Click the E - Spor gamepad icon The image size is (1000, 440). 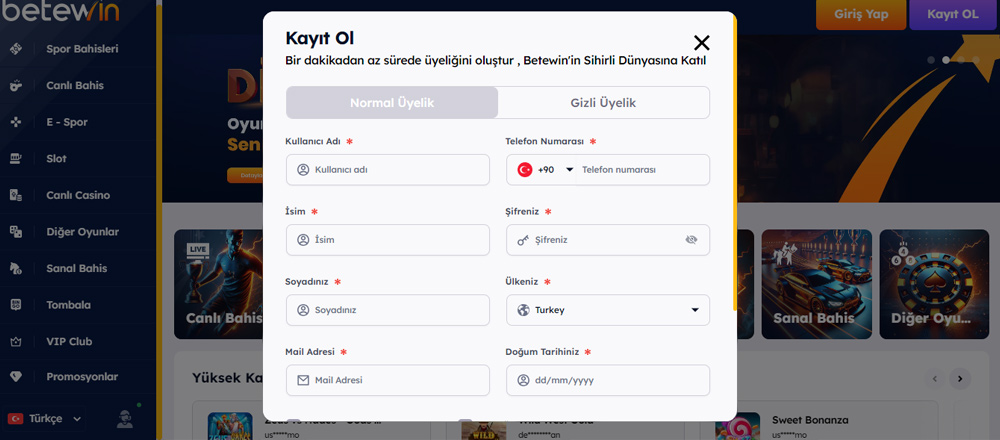coord(16,122)
